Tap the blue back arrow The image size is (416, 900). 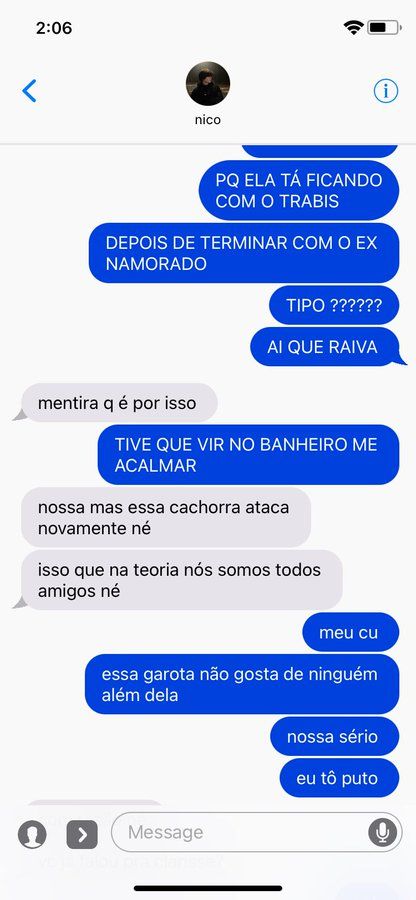29,91
